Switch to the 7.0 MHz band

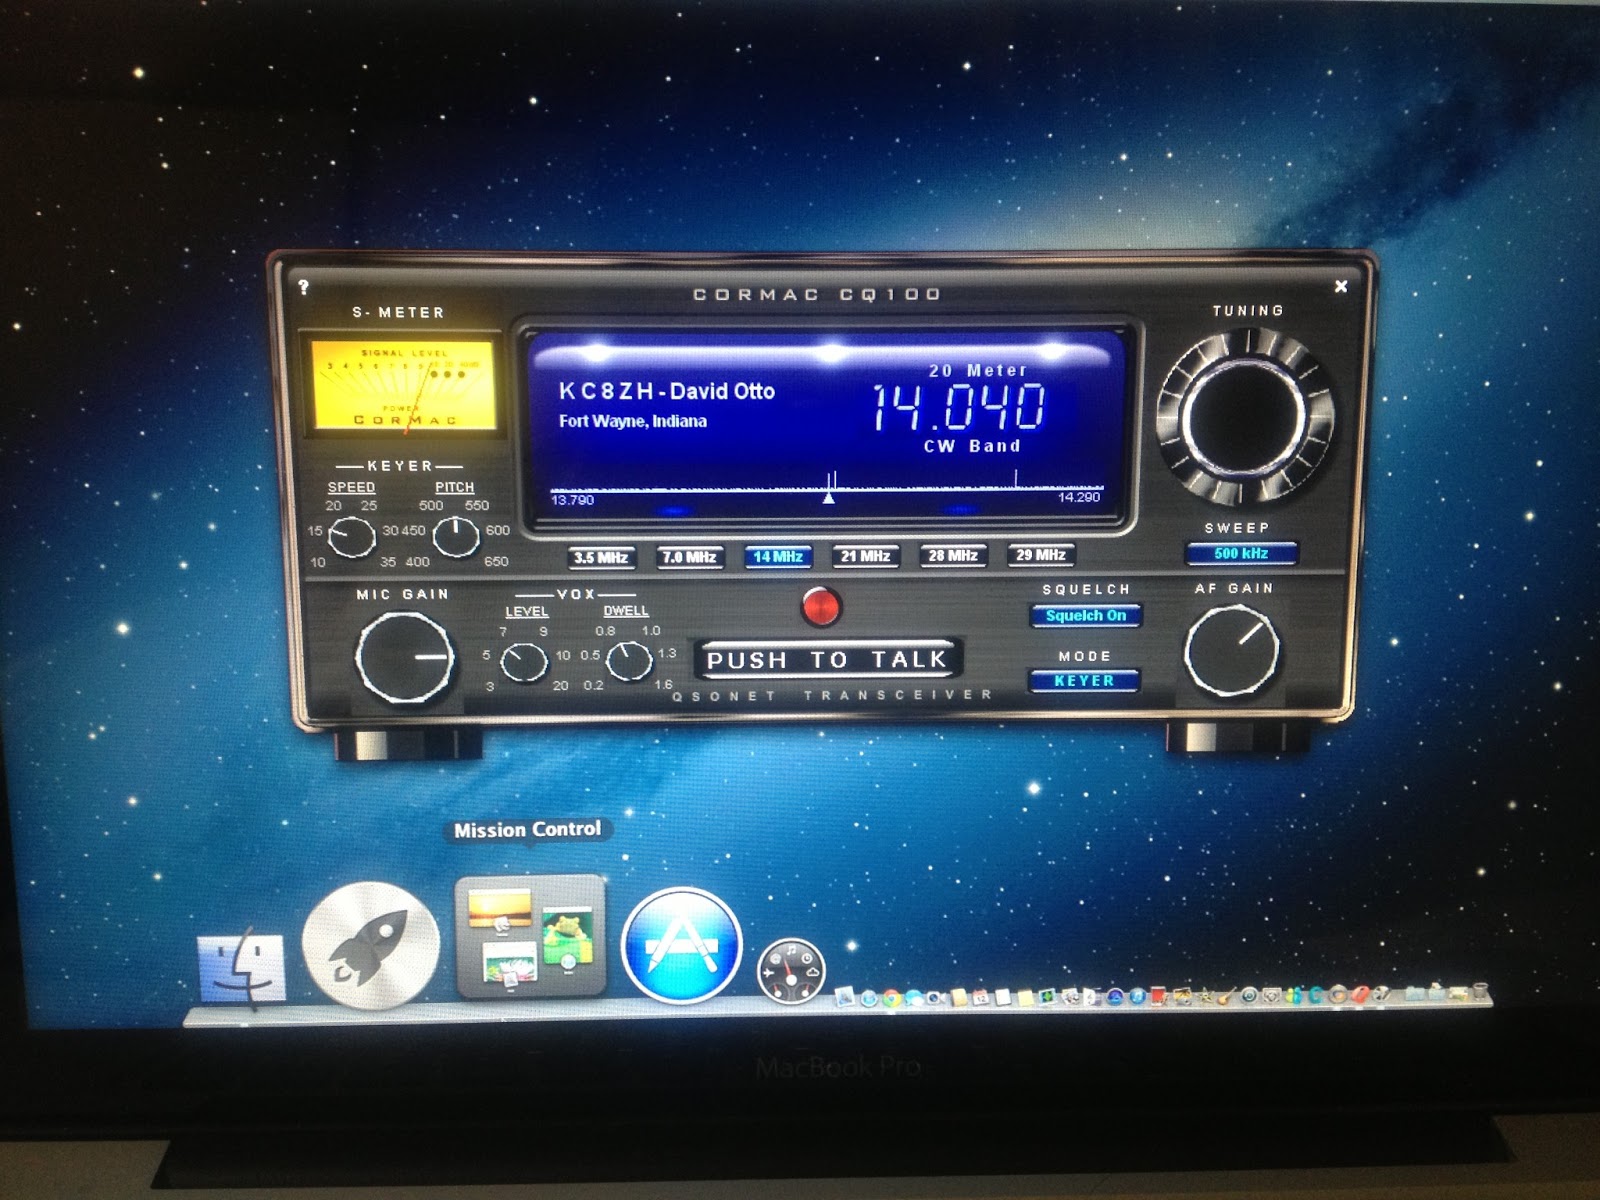690,557
